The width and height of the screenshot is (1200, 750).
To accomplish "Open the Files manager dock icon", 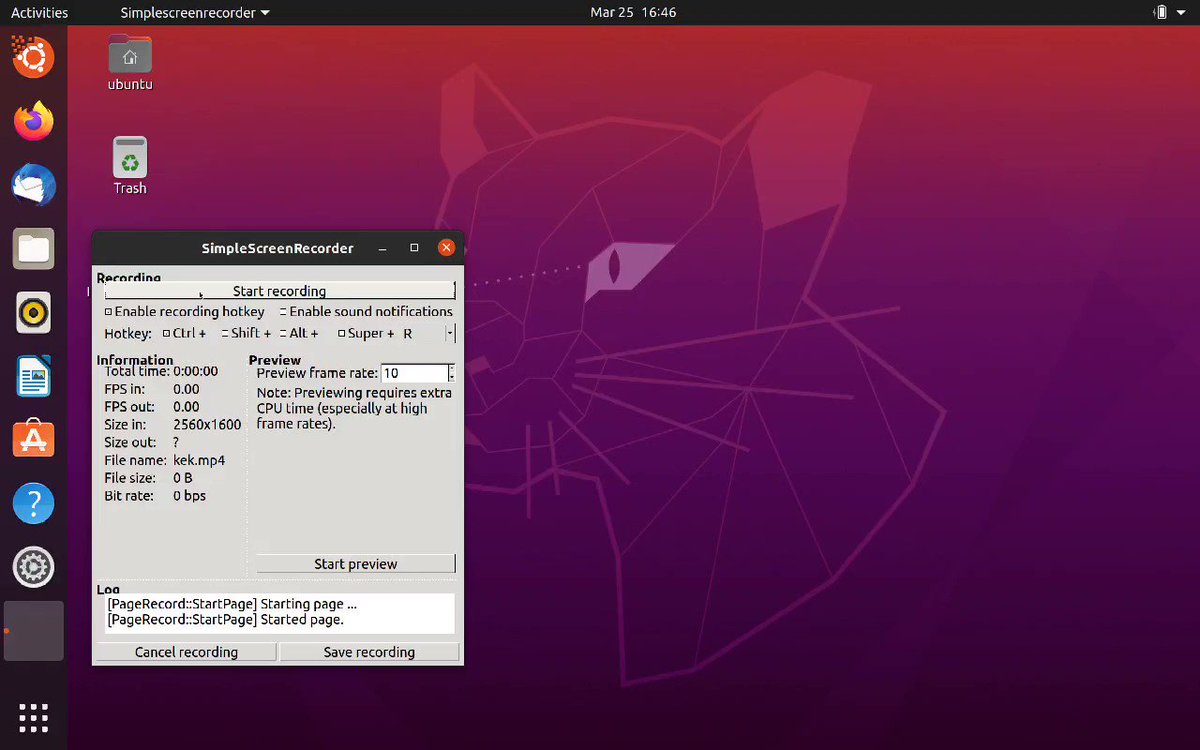I will click(x=33, y=249).
